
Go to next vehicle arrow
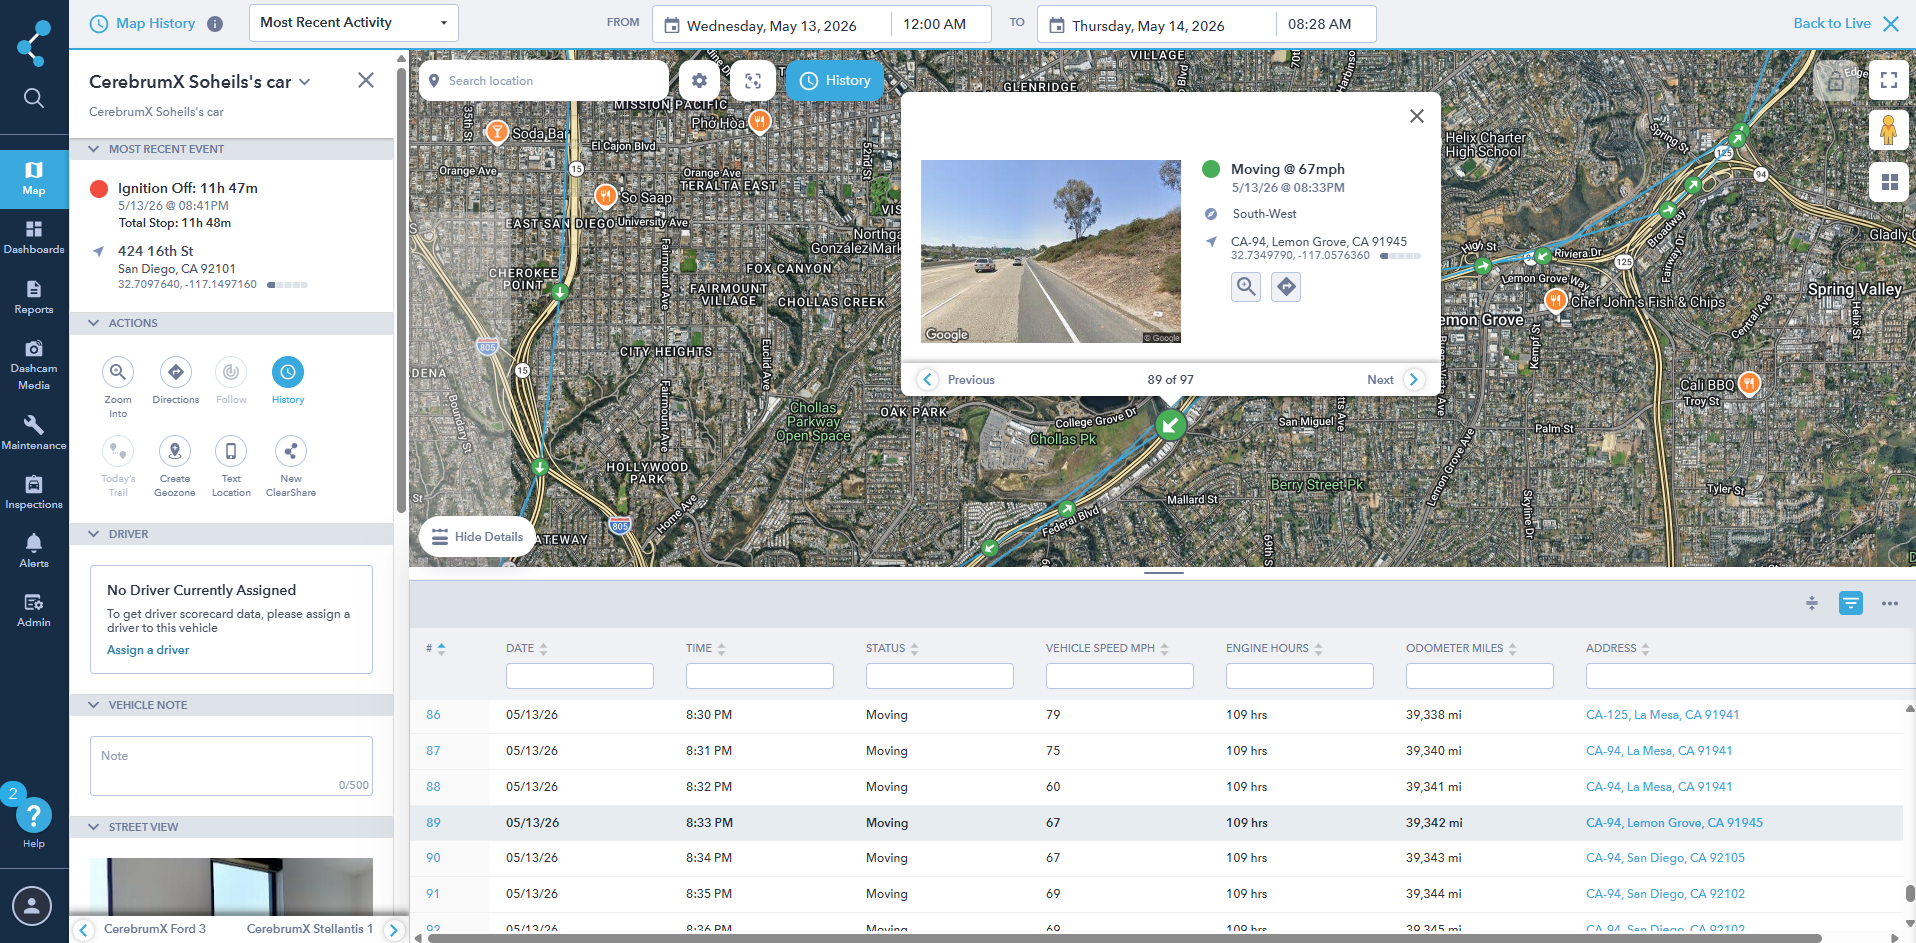click(394, 930)
